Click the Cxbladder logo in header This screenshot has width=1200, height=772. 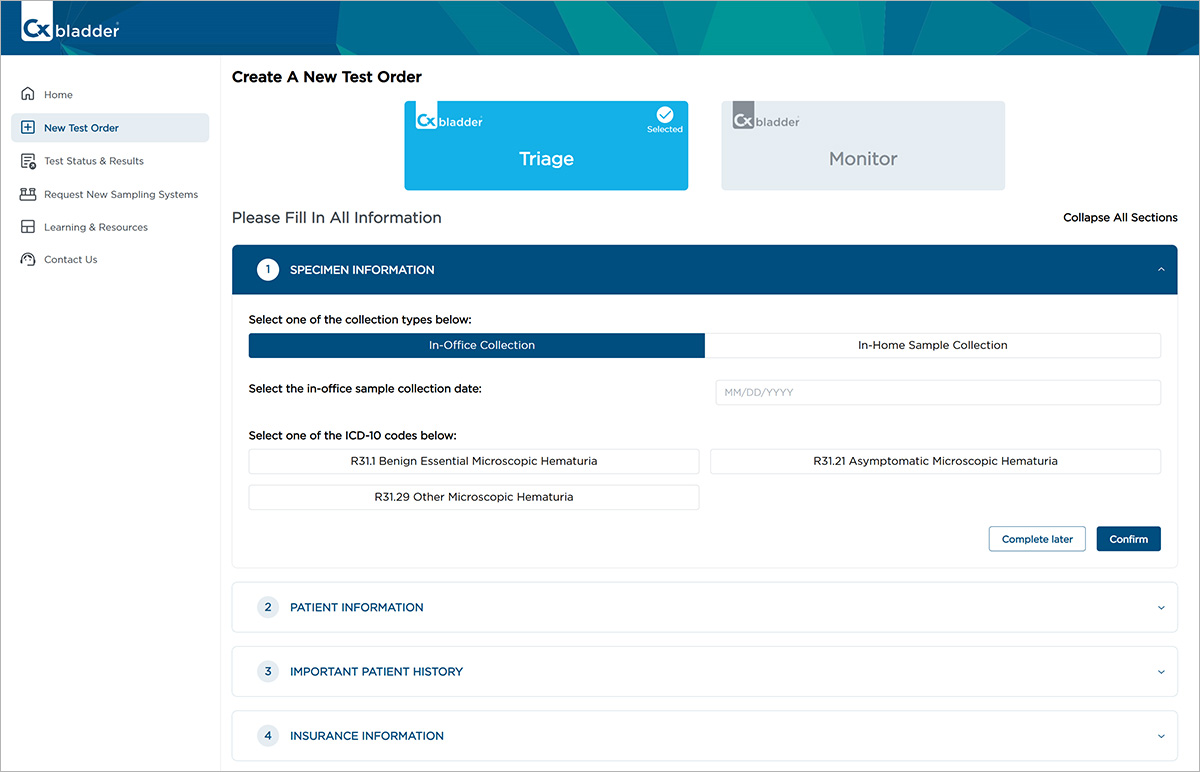(x=70, y=29)
